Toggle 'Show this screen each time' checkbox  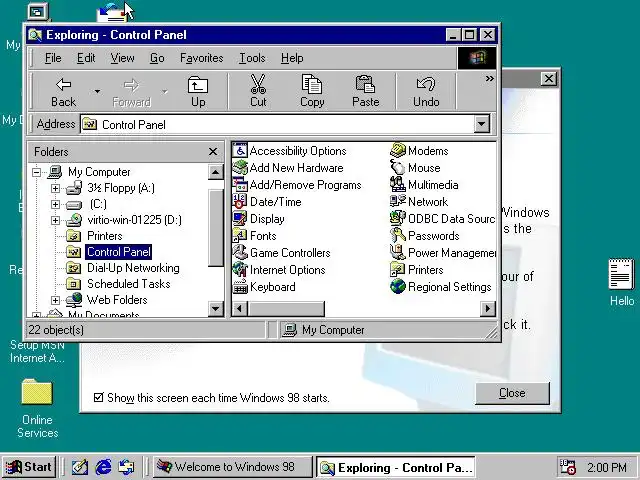[x=98, y=397]
